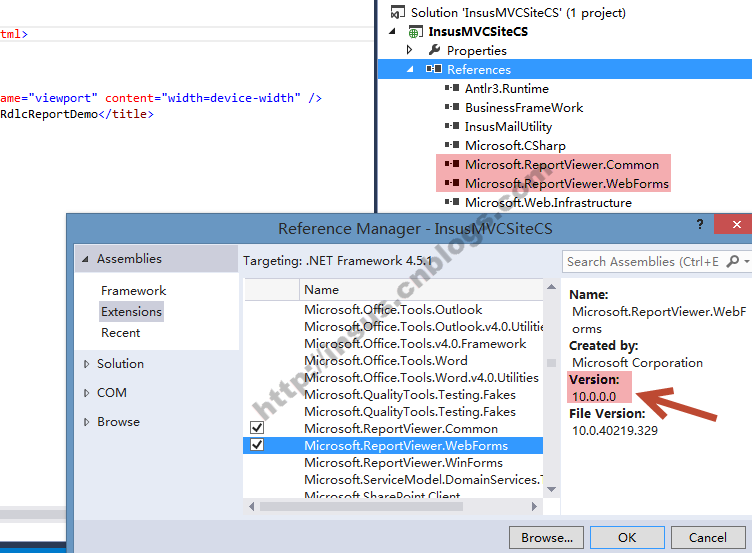
Task: Select Microsoft.CSharp reference
Action: pyautogui.click(x=515, y=145)
